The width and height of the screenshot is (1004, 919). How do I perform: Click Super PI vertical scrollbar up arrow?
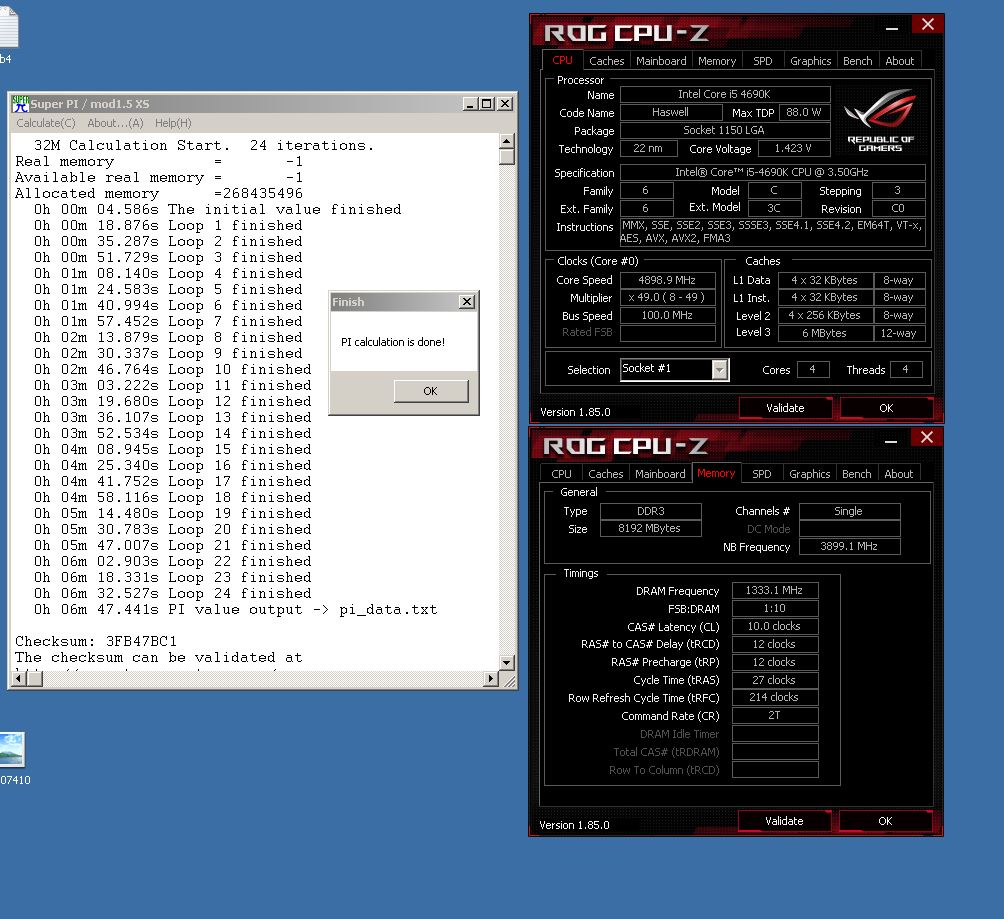click(x=506, y=141)
